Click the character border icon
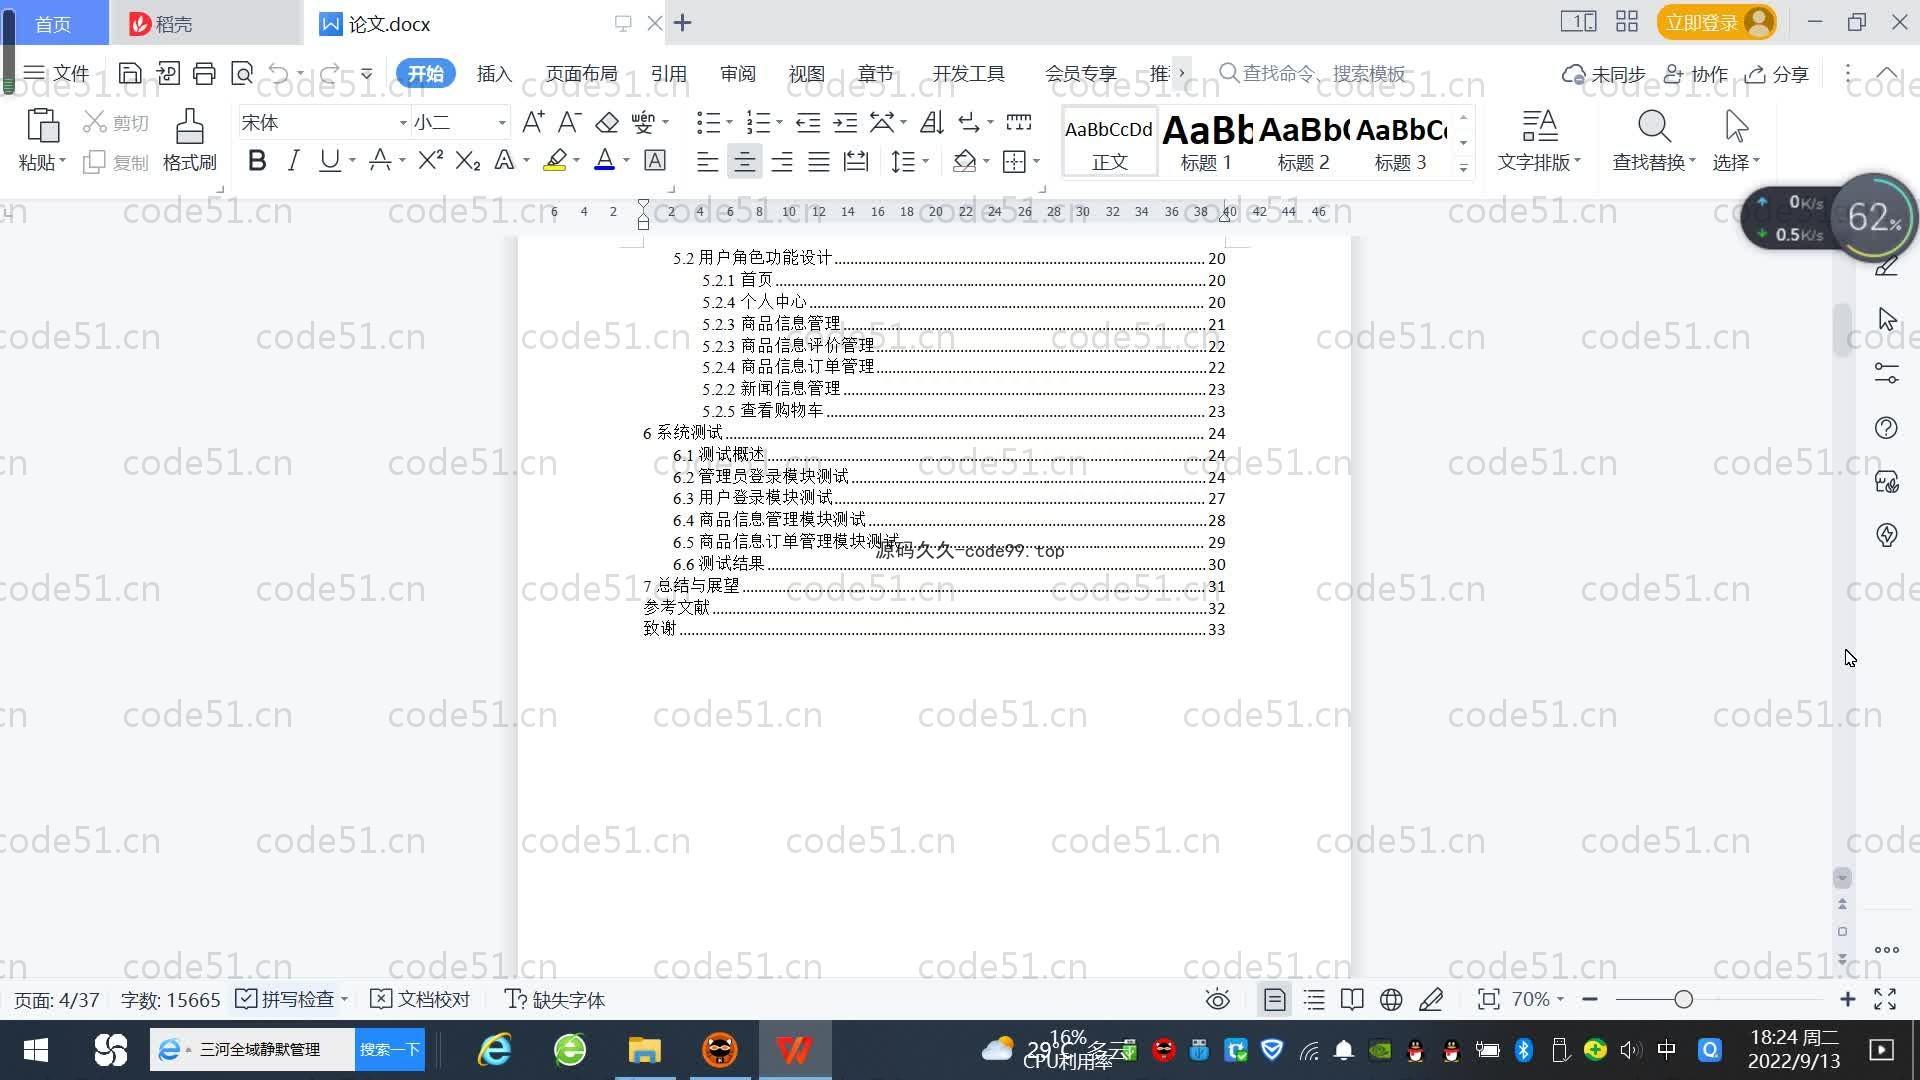This screenshot has width=1920, height=1080. click(655, 160)
